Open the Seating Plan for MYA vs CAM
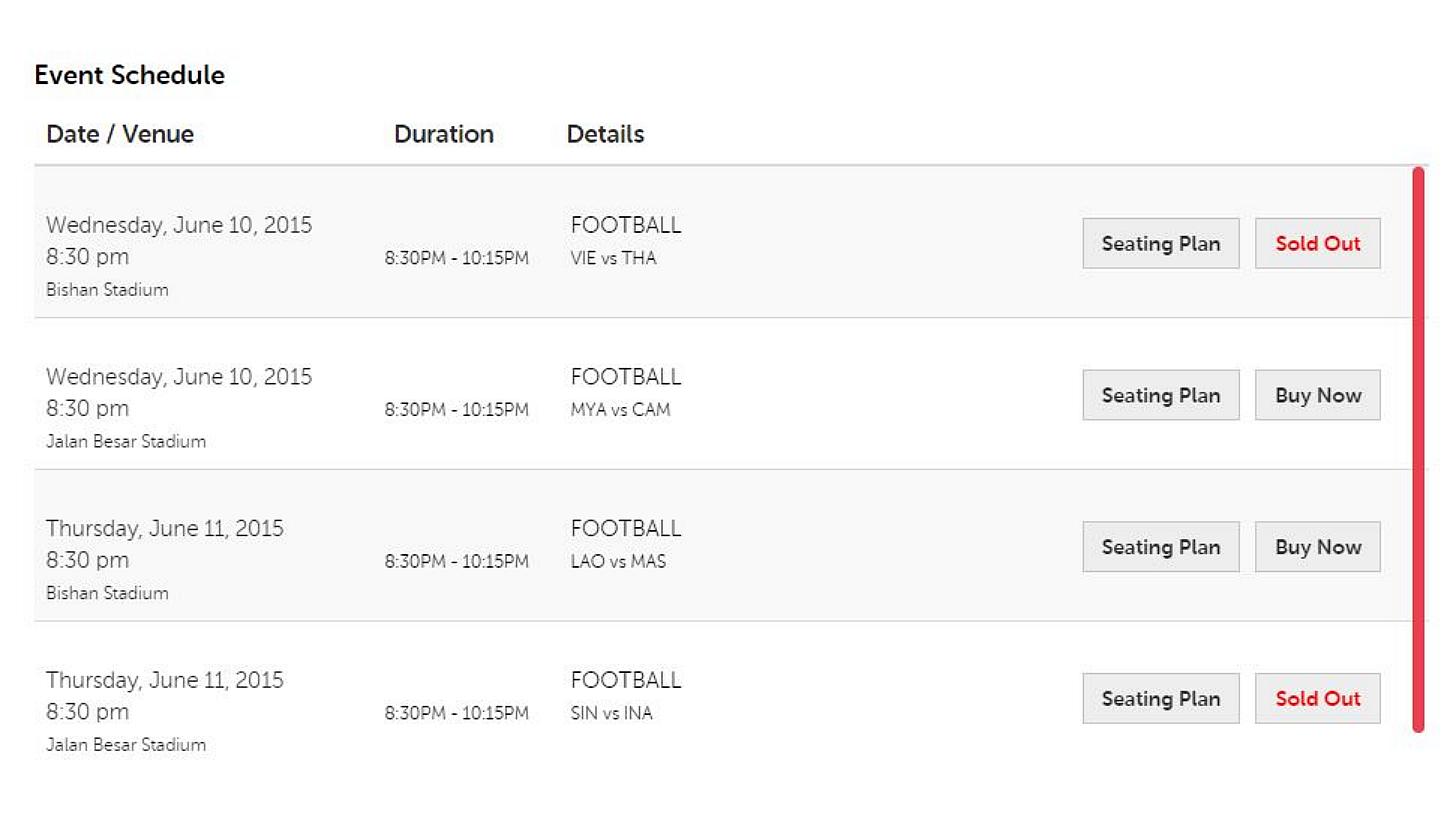The height and width of the screenshot is (820, 1444). (x=1160, y=395)
